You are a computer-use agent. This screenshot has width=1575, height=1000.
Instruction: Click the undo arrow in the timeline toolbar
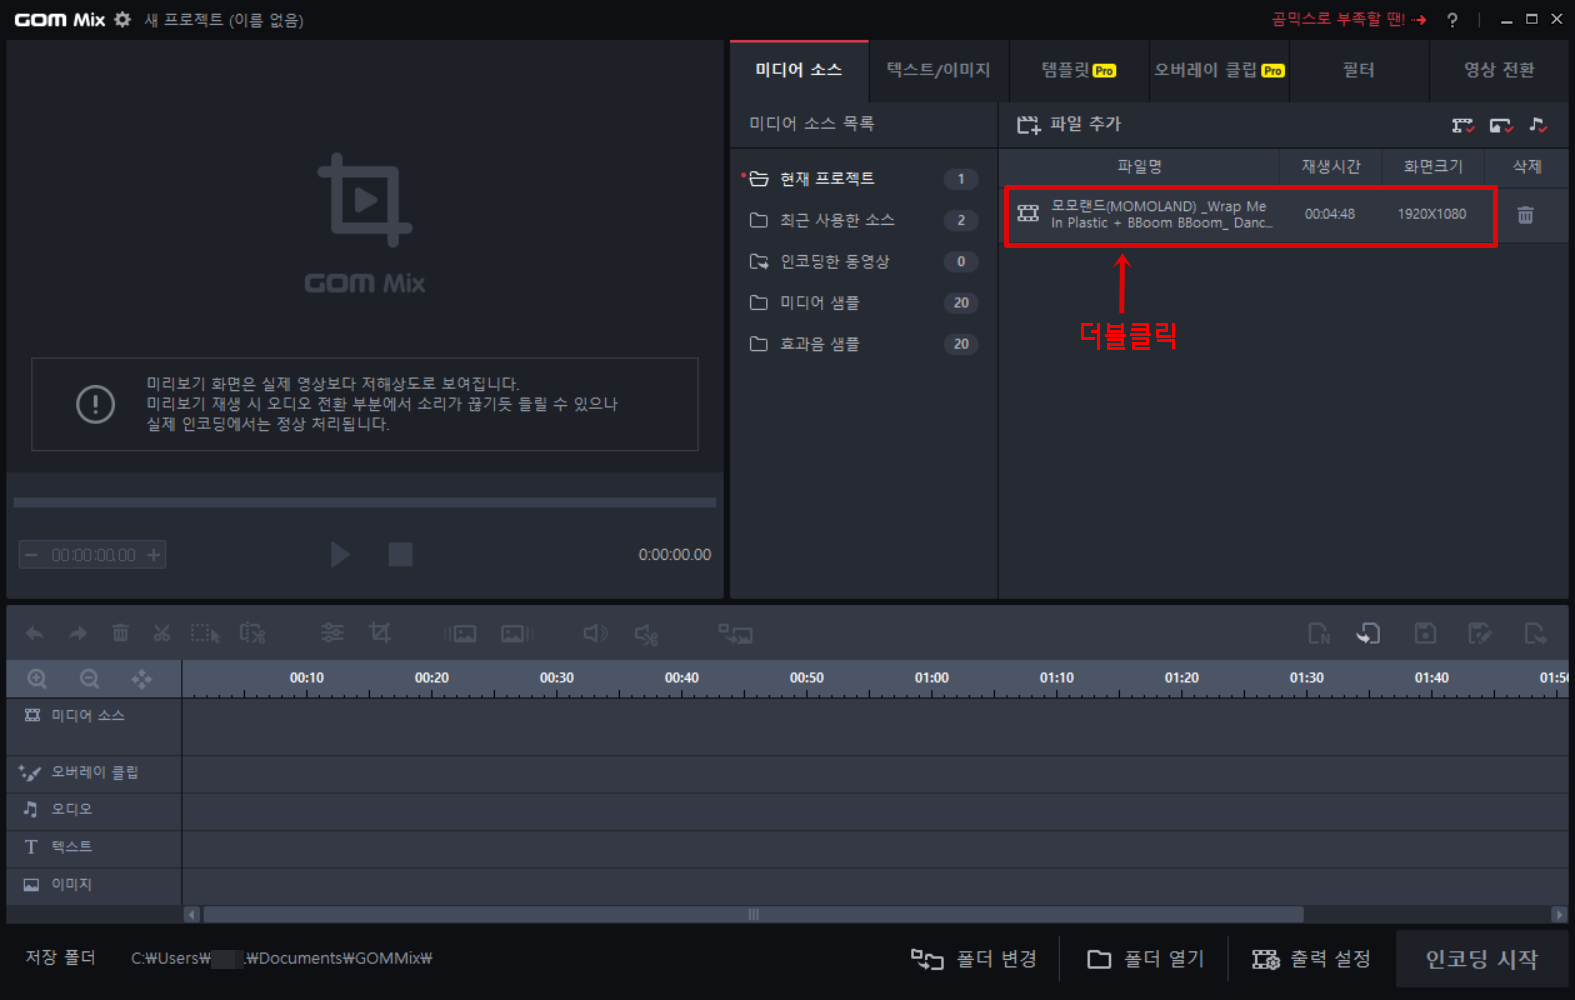click(x=34, y=633)
